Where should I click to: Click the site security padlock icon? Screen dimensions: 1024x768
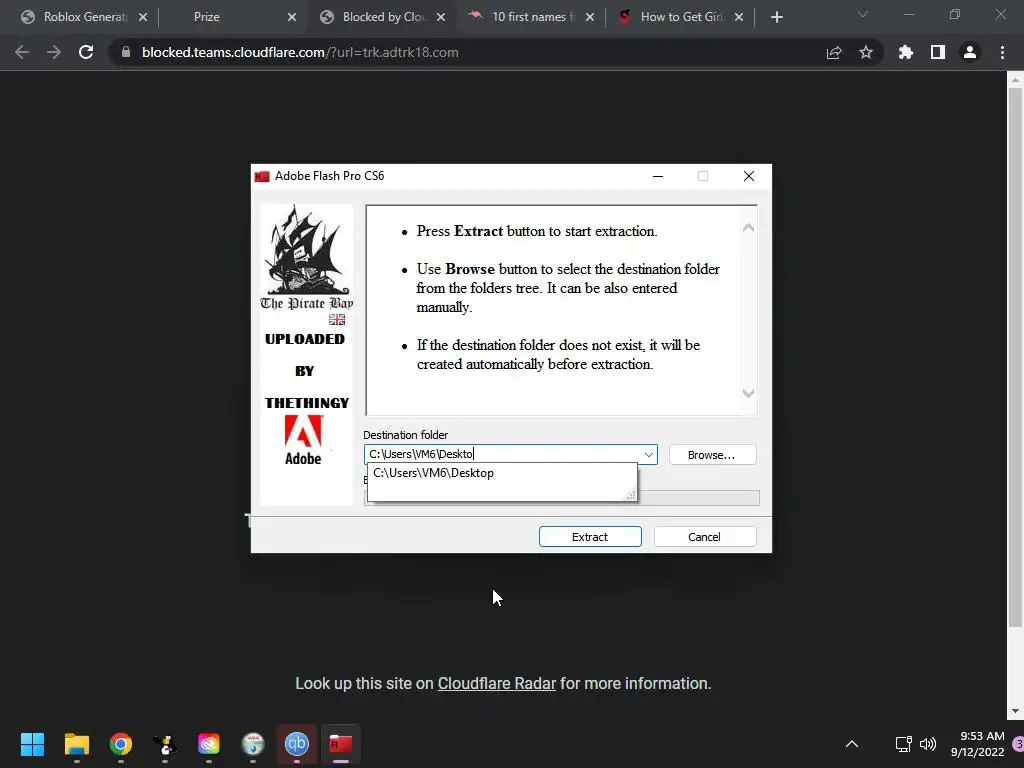tap(126, 52)
